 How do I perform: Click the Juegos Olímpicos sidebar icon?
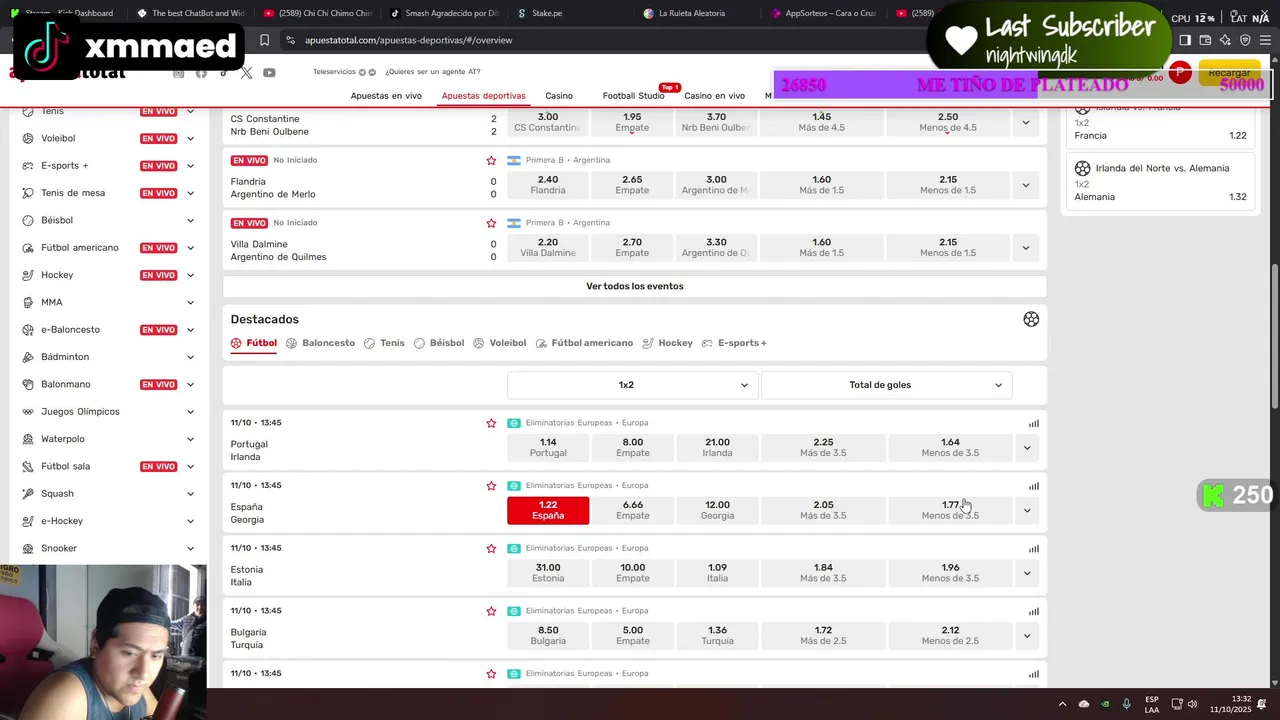[28, 412]
